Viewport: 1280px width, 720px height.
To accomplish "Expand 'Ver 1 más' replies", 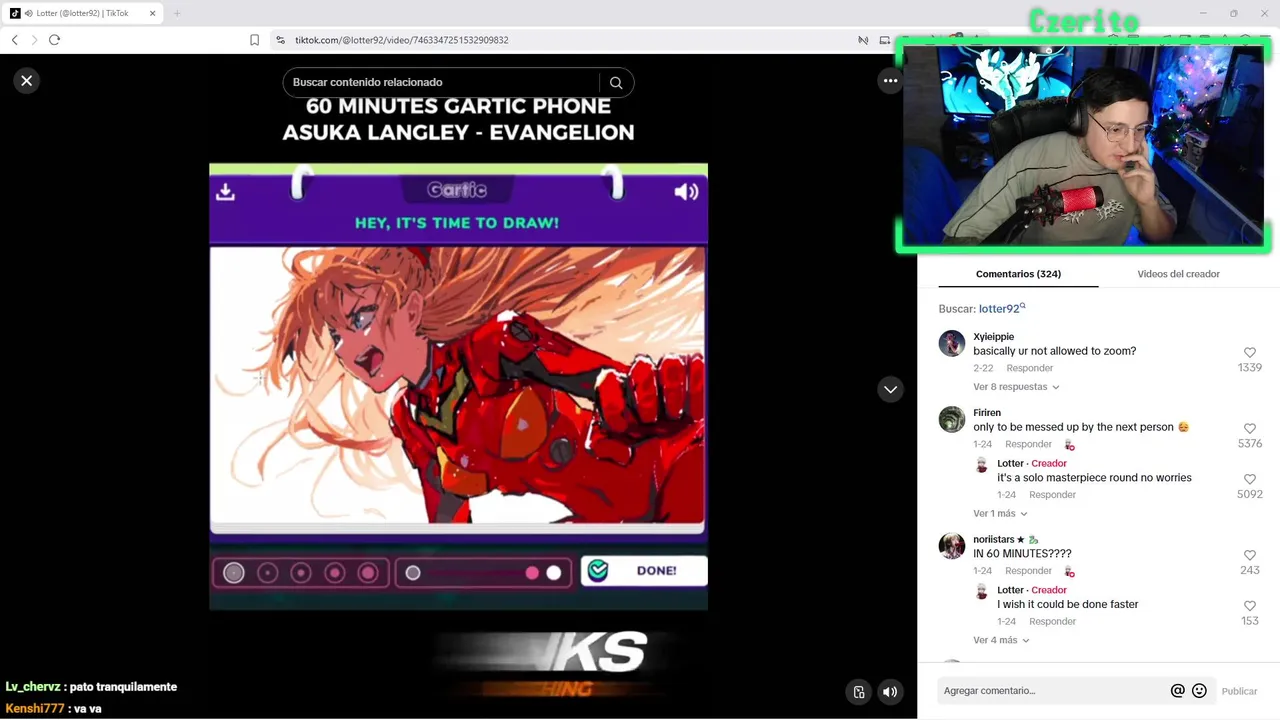I will (x=1000, y=513).
